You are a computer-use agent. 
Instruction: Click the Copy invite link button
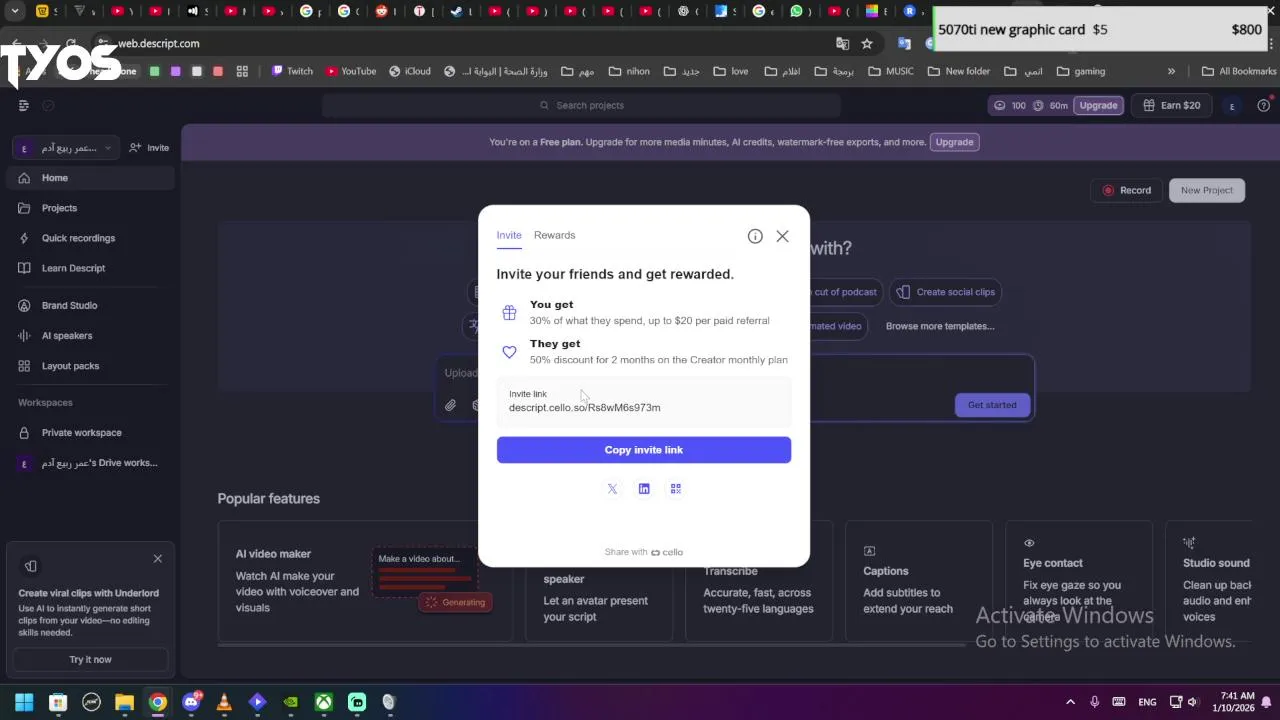pos(644,450)
